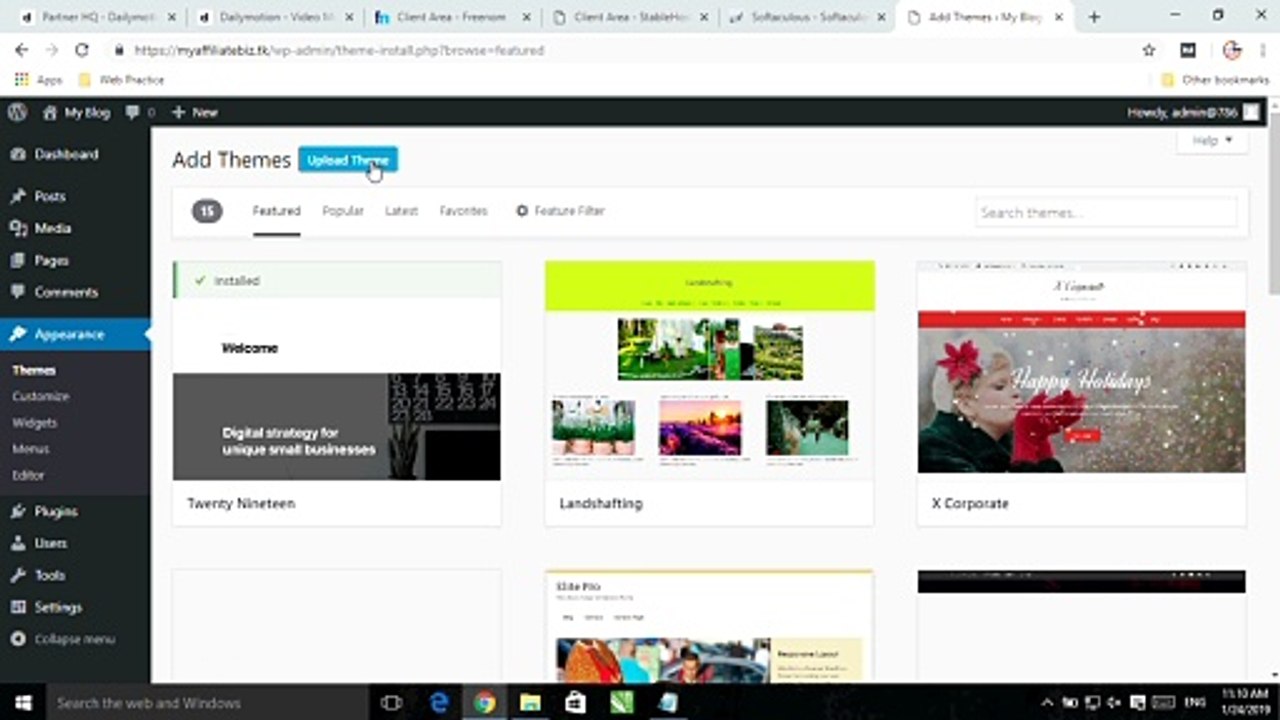This screenshot has height=720, width=1280.
Task: Click the browser address bar
Action: (x=620, y=50)
